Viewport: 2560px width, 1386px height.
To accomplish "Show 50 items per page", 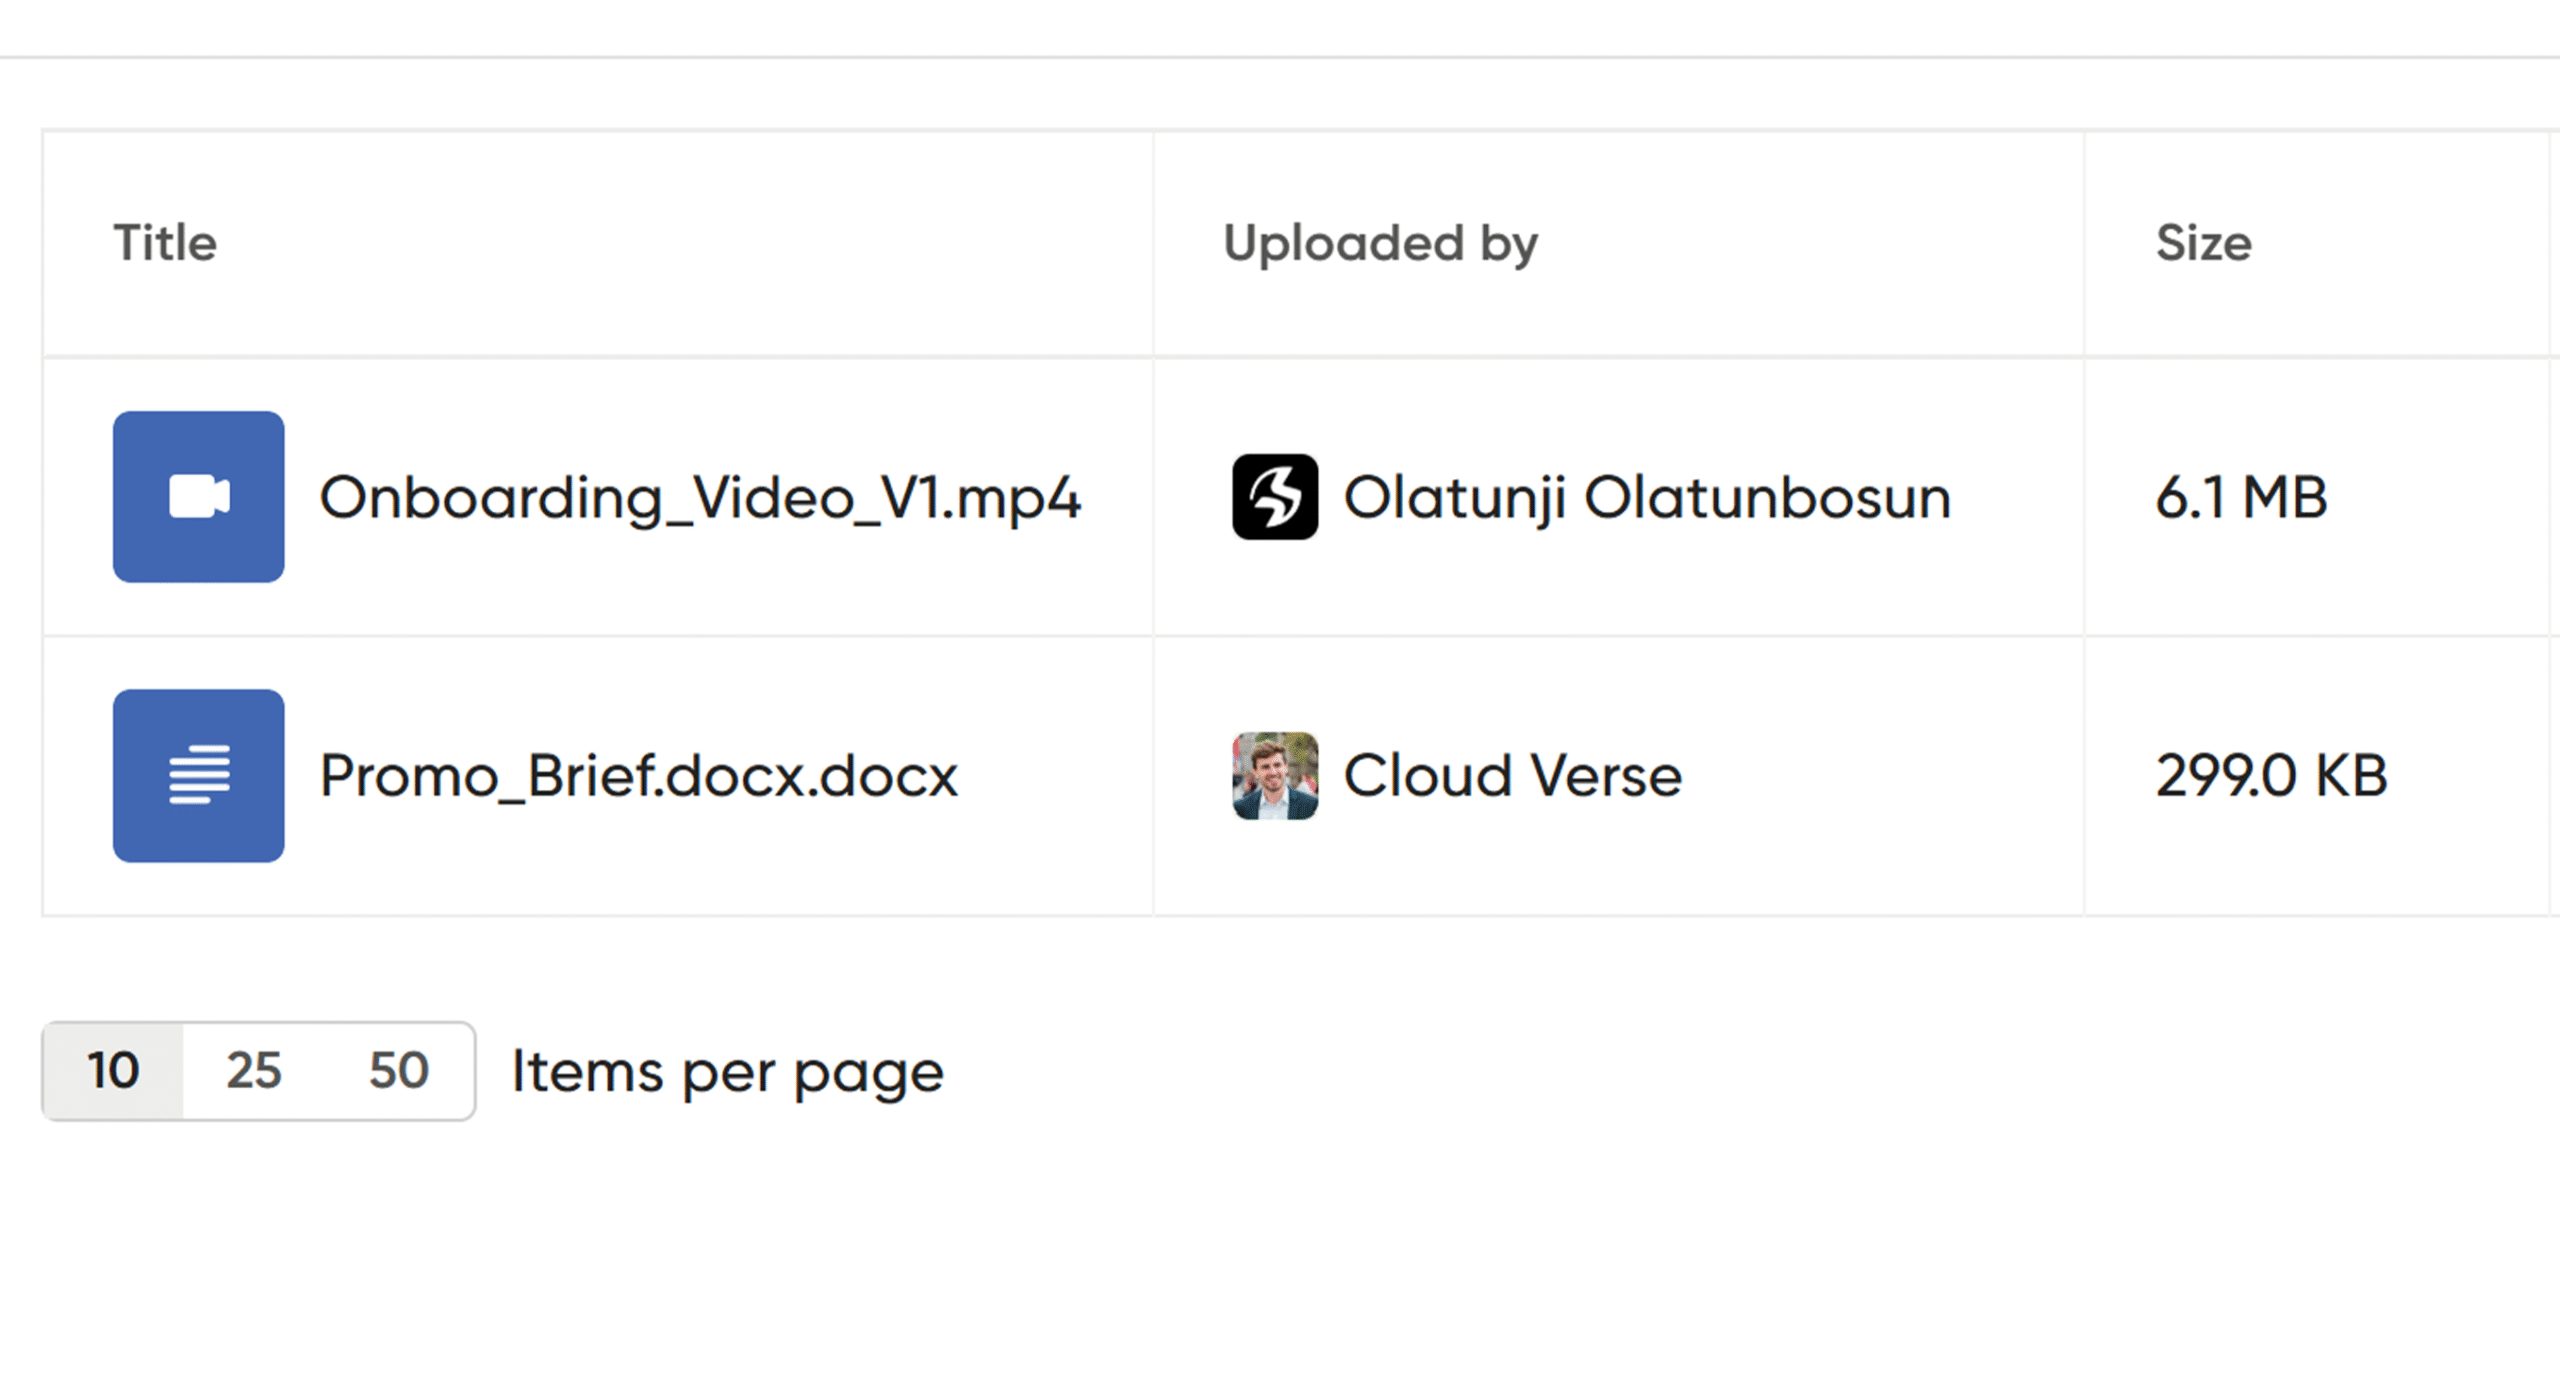I will (x=399, y=1071).
